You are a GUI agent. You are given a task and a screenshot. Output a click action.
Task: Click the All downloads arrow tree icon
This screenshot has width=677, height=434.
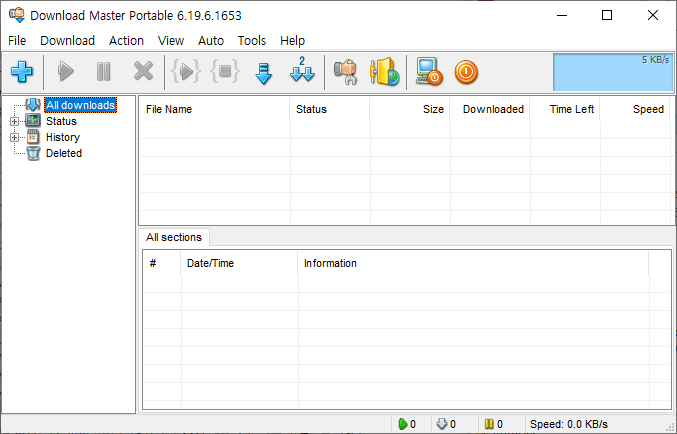pos(33,105)
